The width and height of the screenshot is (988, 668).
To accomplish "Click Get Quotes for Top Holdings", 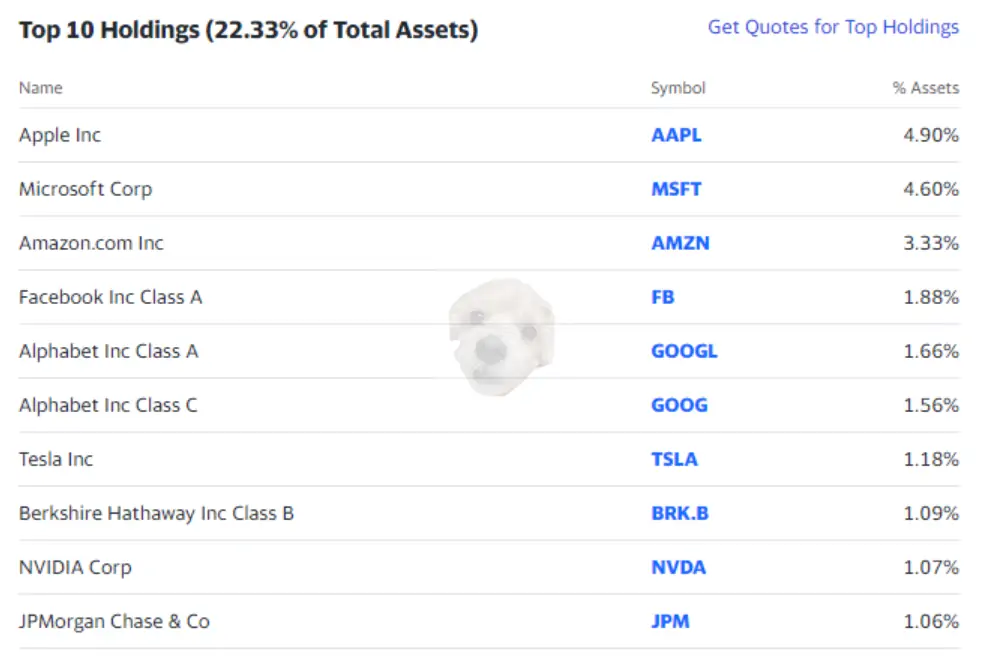I will [x=833, y=27].
